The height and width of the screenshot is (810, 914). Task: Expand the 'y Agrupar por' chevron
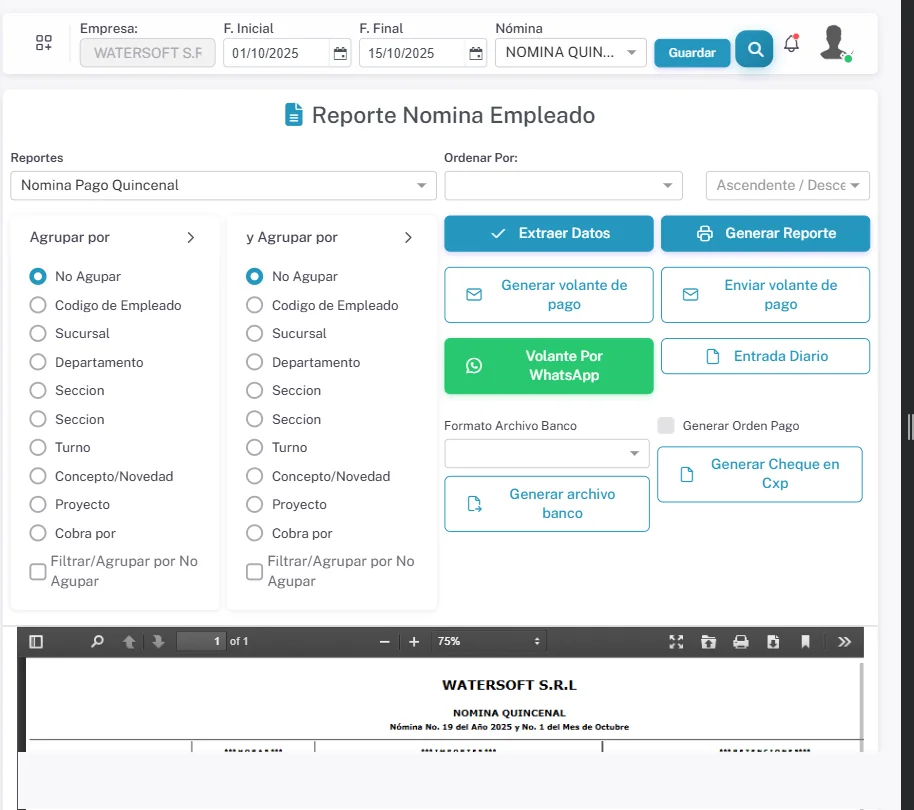(408, 237)
